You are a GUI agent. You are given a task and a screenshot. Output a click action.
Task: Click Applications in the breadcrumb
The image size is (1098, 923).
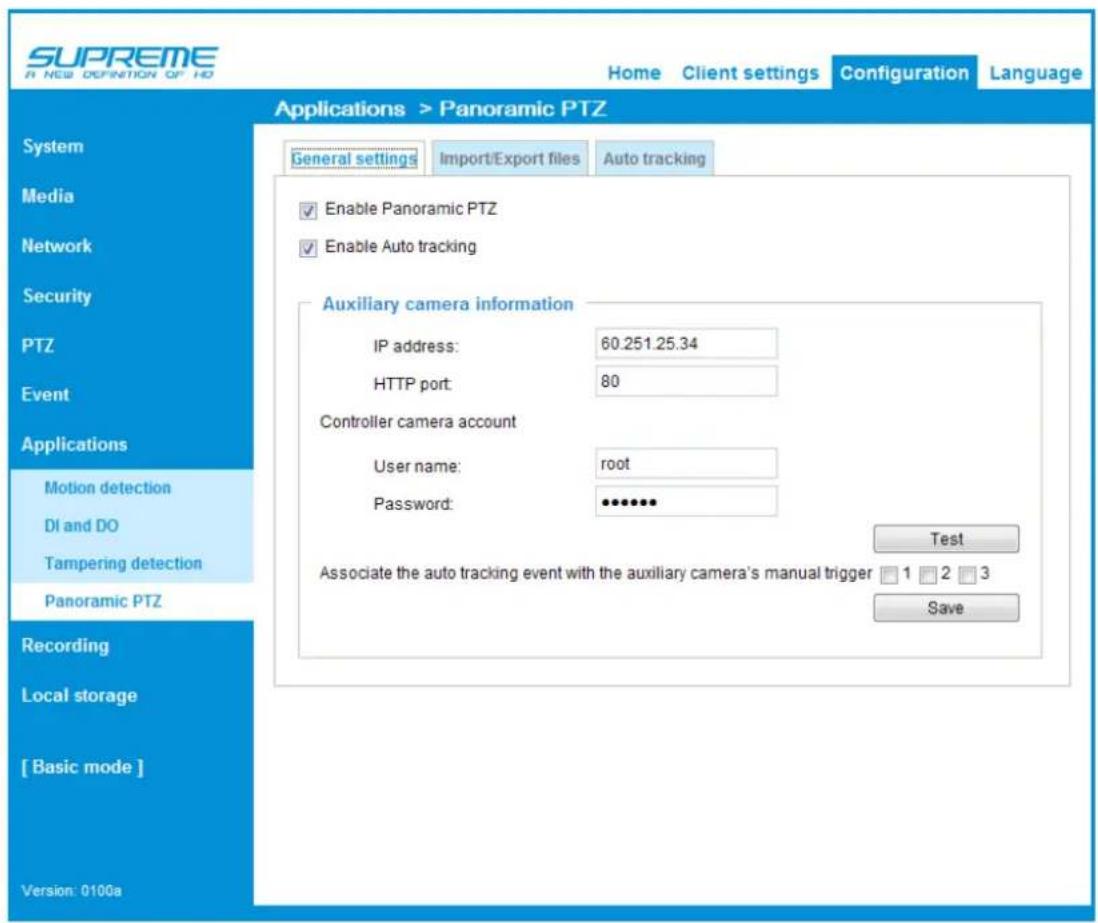pyautogui.click(x=340, y=109)
